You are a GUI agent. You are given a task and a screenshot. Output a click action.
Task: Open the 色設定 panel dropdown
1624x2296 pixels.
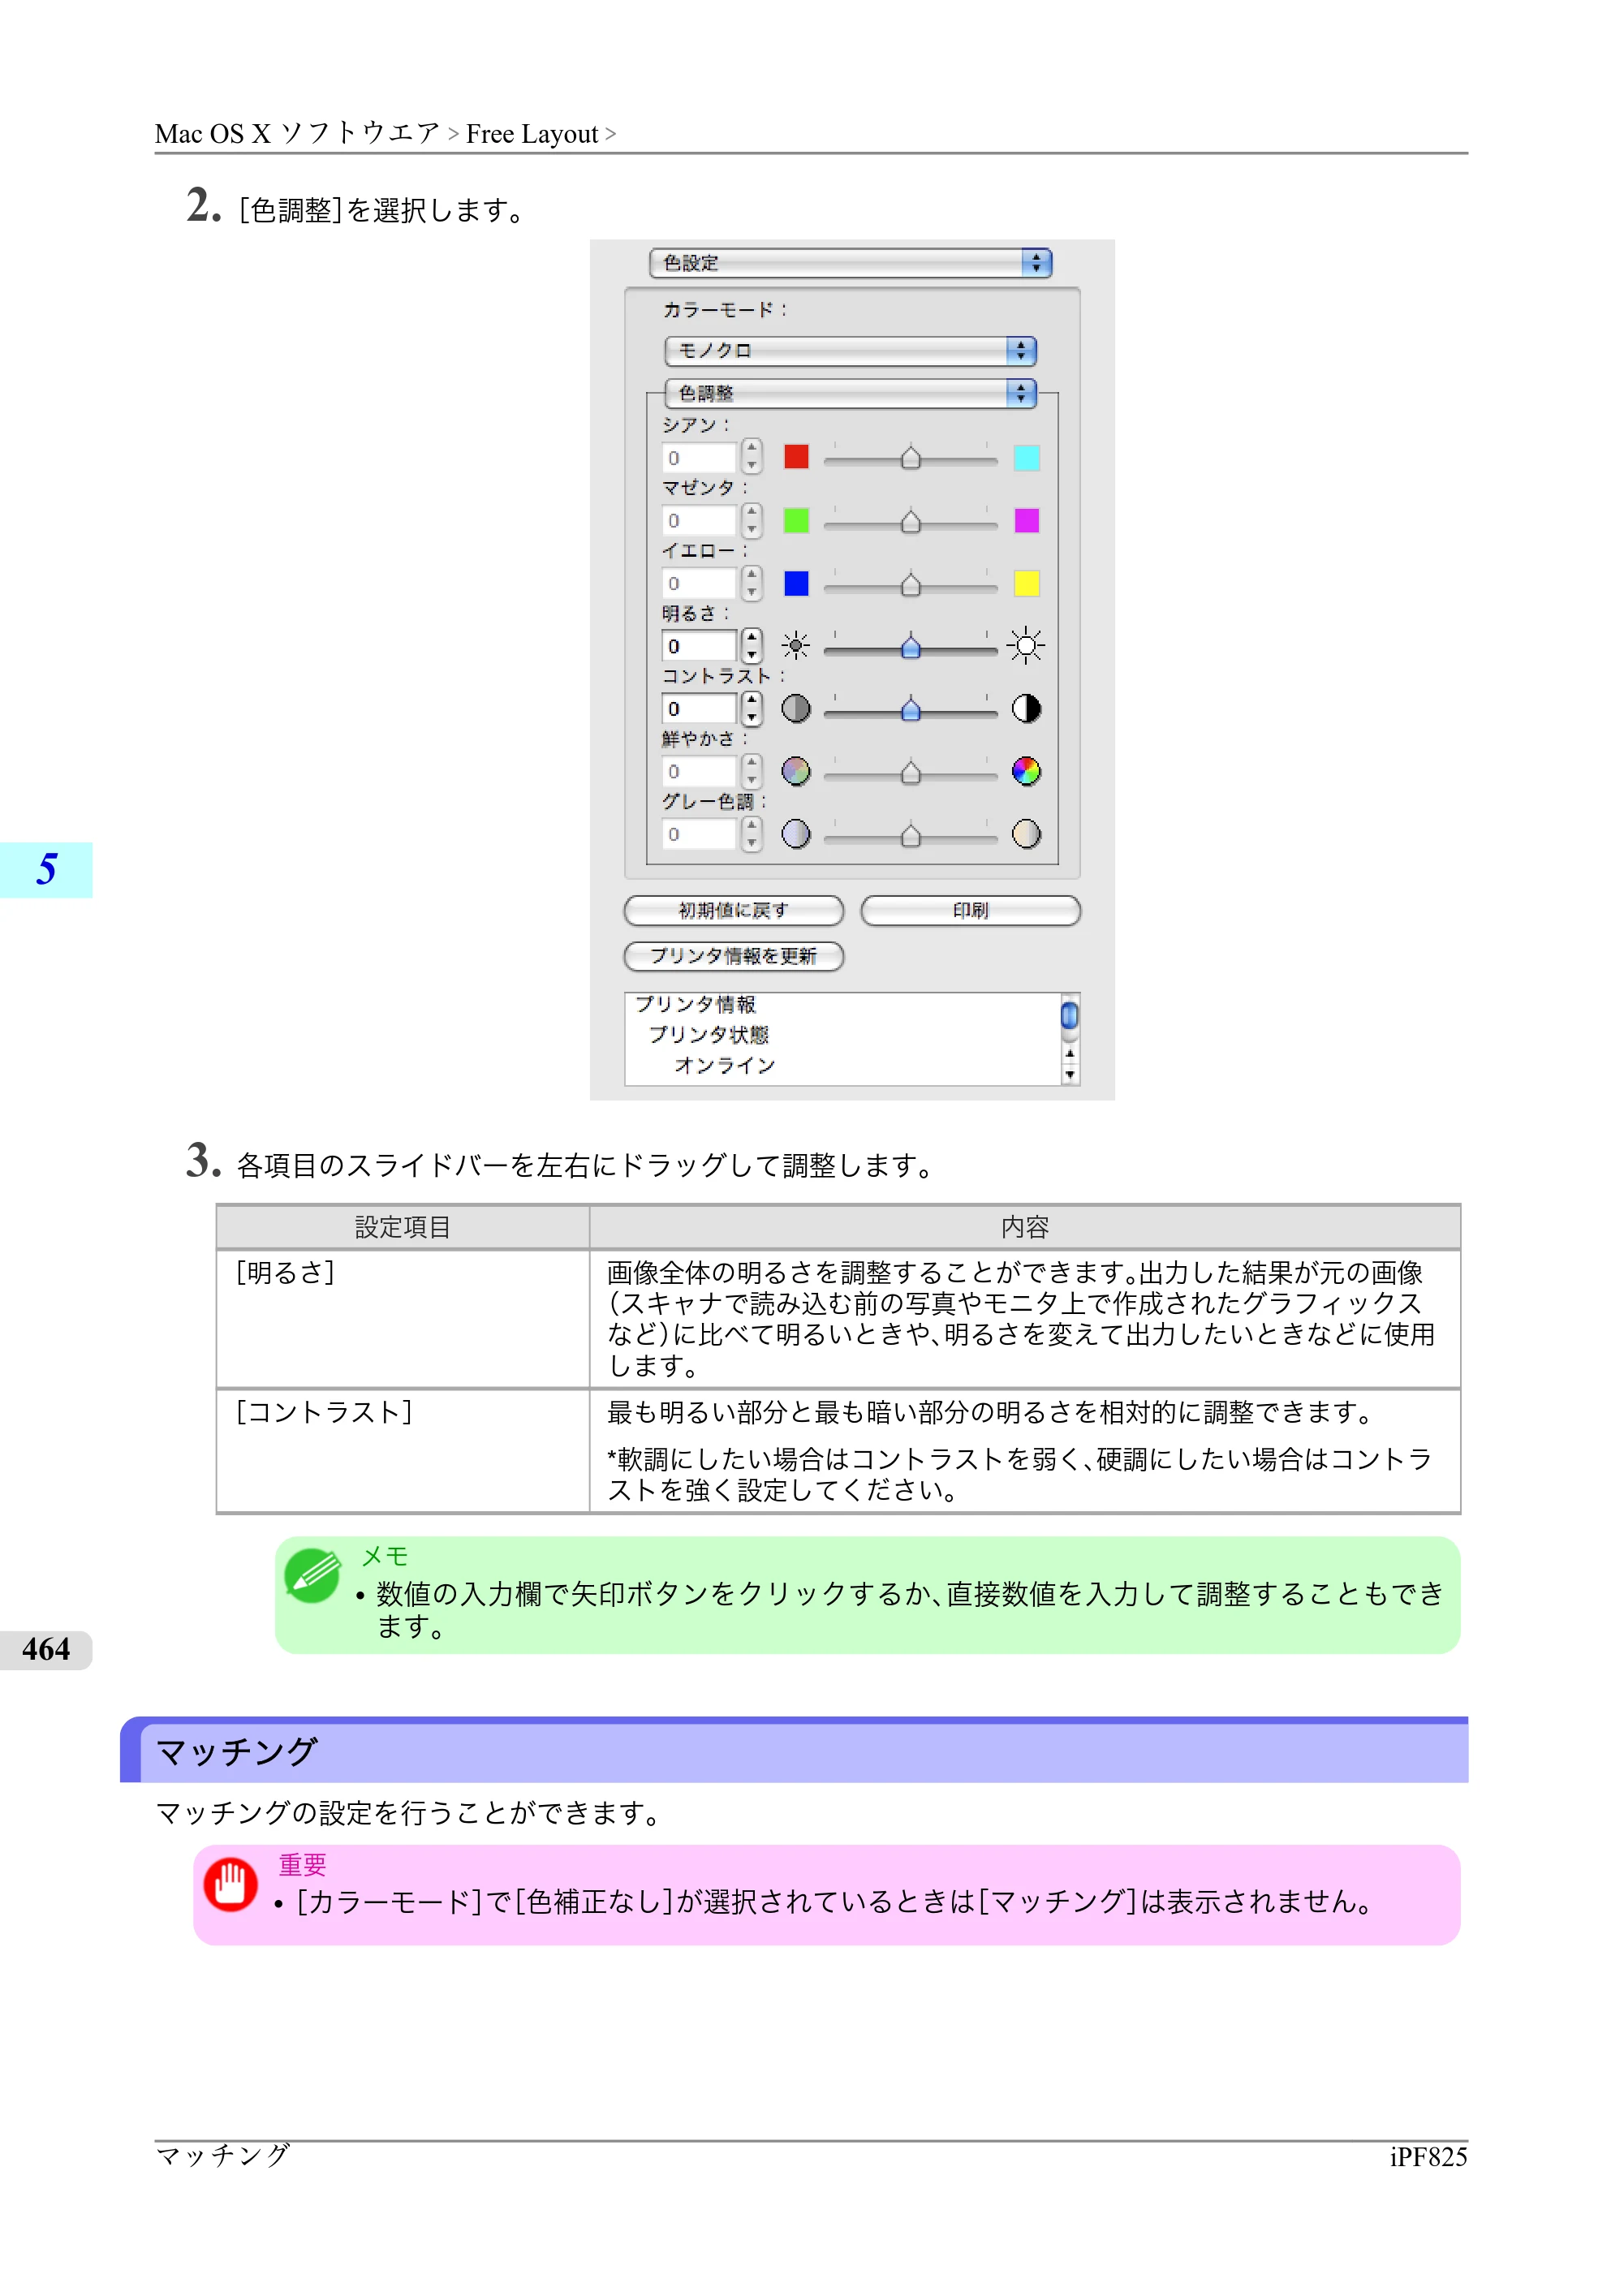850,263
